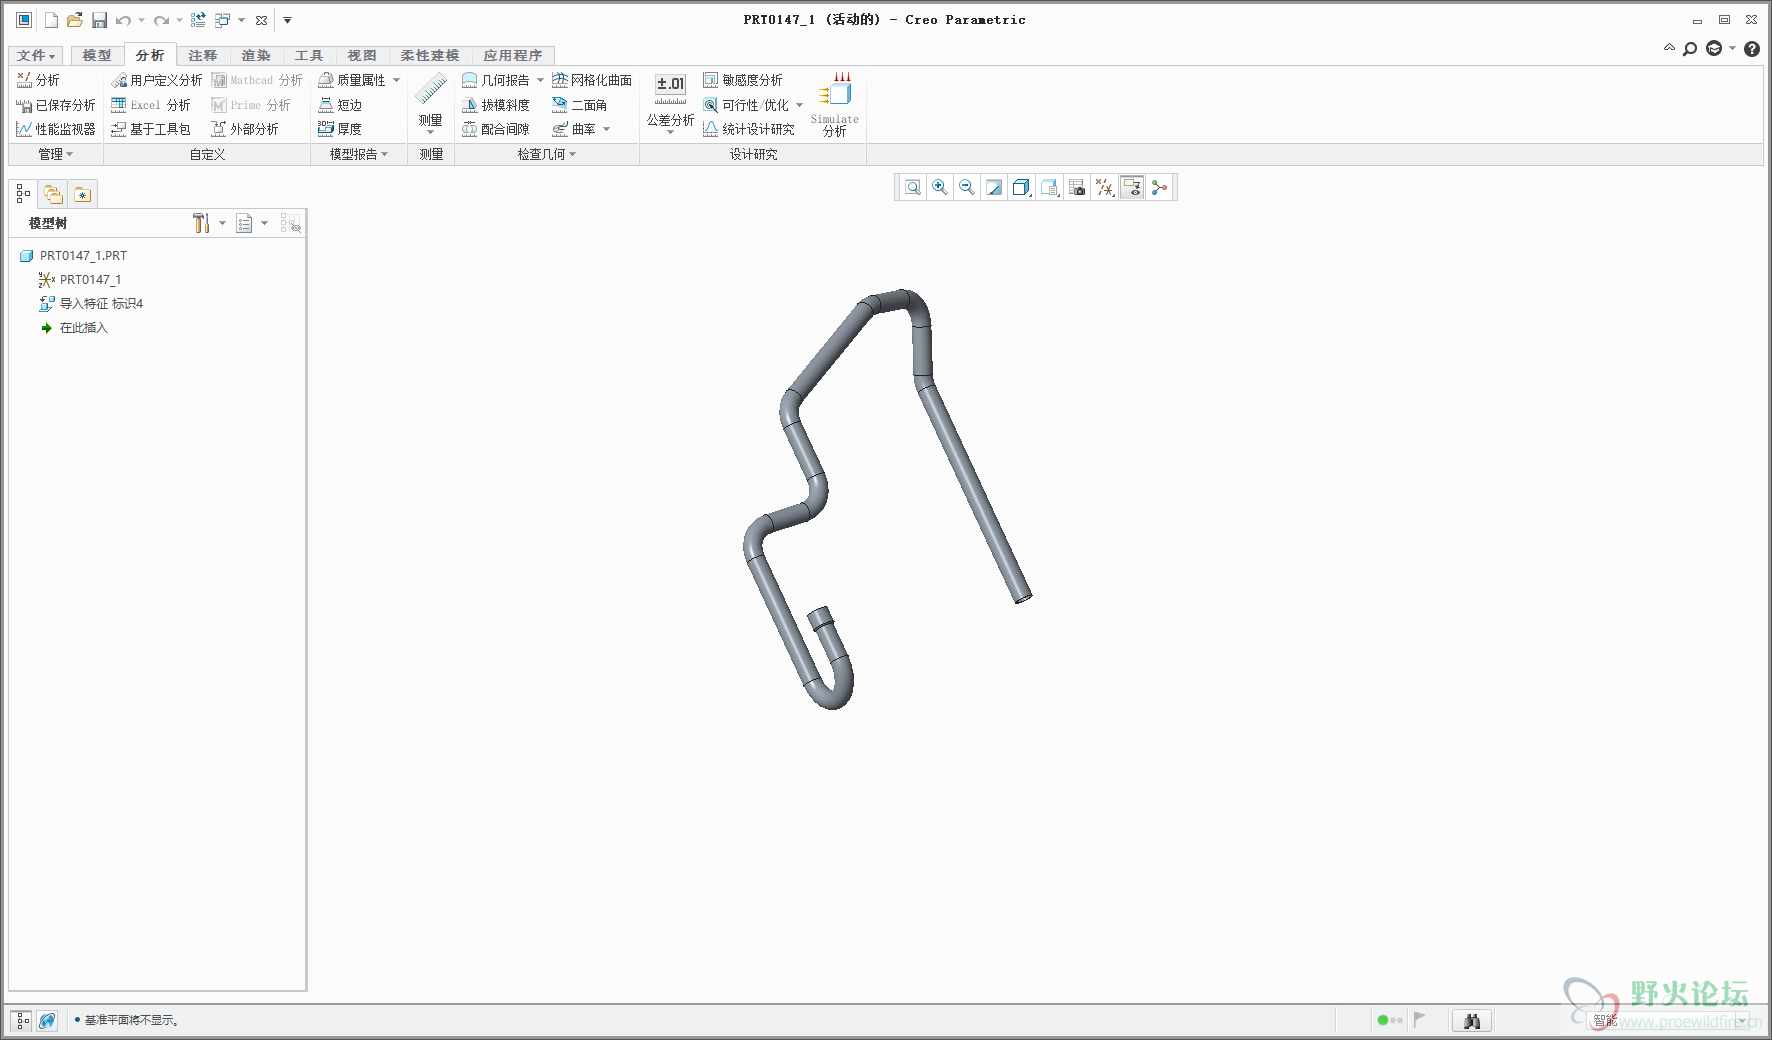Toggle spin center icon in graphics toolbar
The image size is (1772, 1040).
(1160, 187)
